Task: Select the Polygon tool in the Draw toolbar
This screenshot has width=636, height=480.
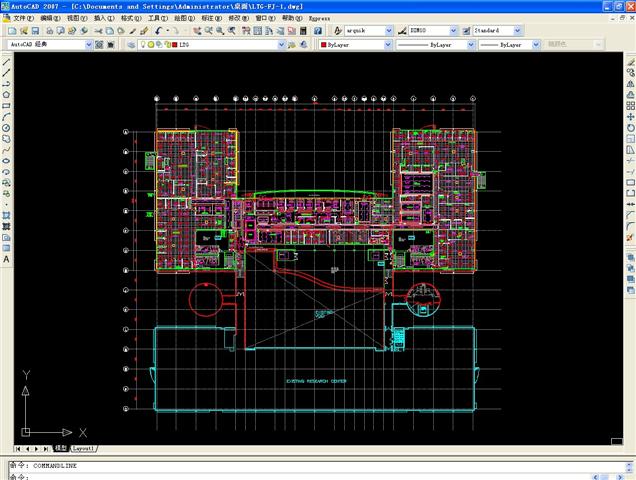Action: (6, 95)
